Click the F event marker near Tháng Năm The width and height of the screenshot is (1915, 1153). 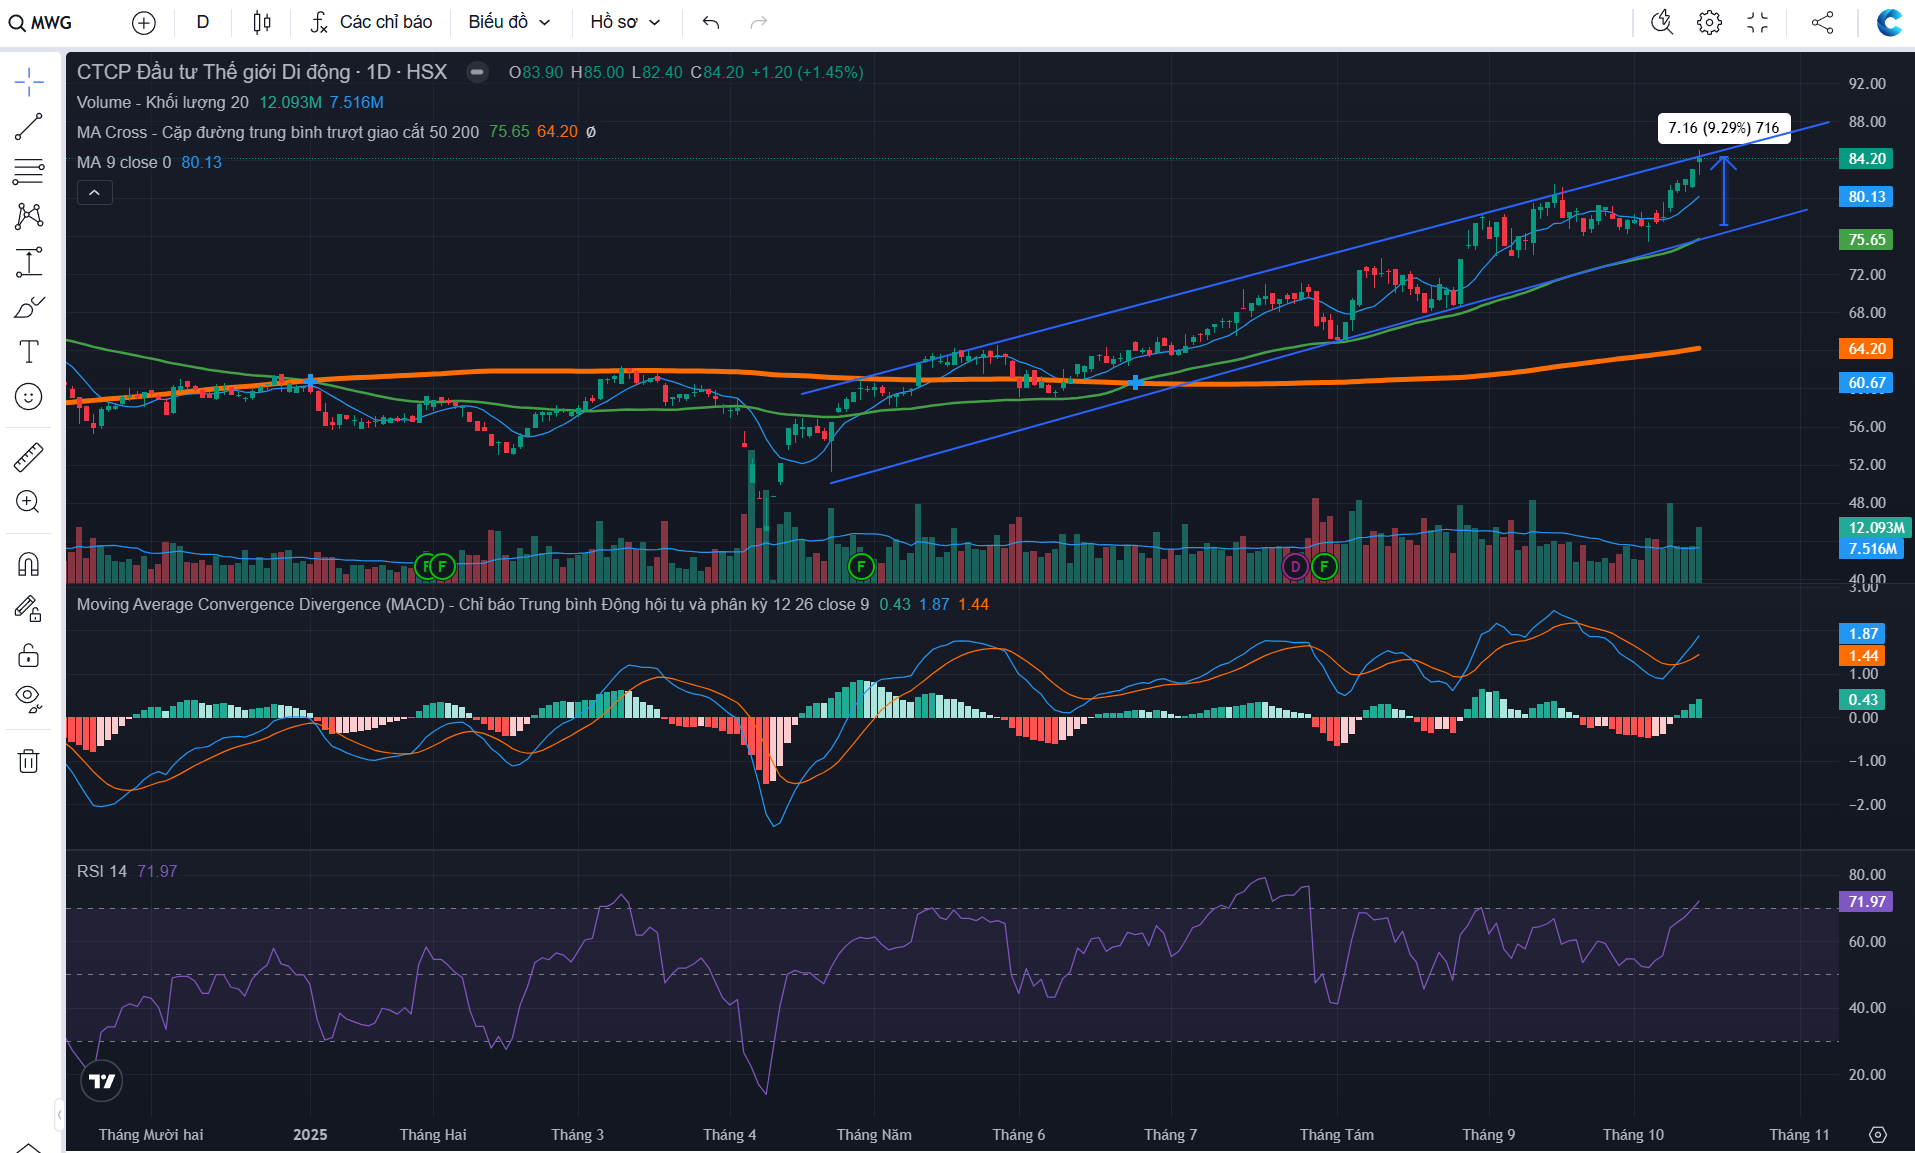[861, 567]
